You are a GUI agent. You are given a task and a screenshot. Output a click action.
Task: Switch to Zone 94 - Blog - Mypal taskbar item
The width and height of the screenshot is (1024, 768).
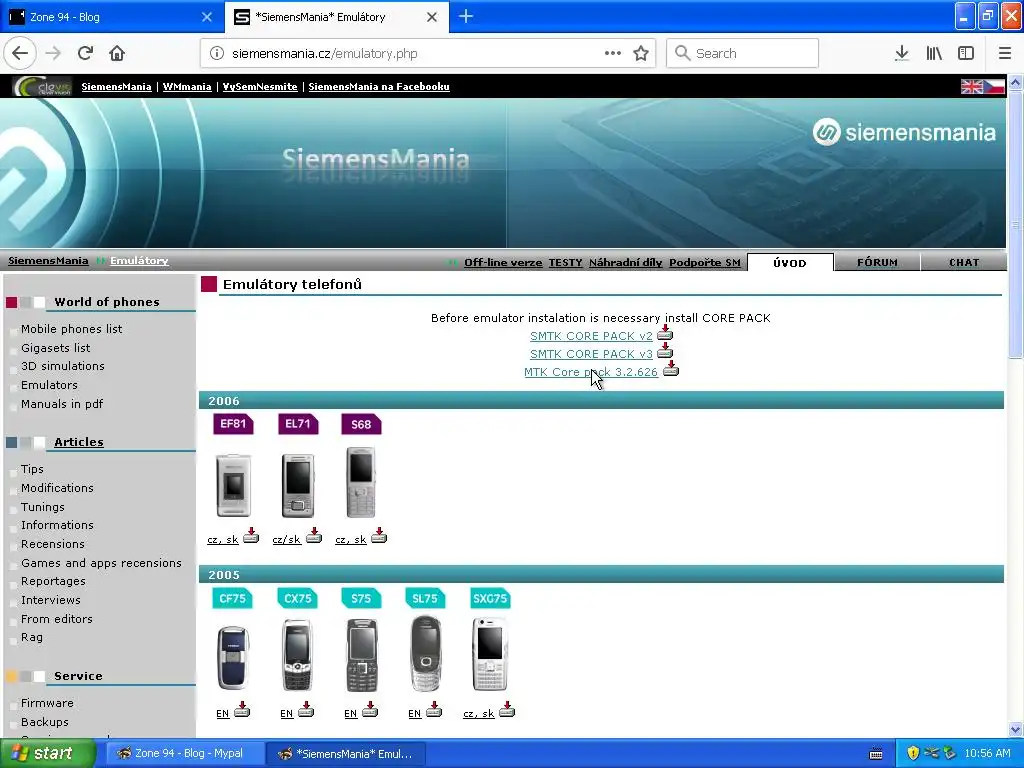[x=185, y=754]
